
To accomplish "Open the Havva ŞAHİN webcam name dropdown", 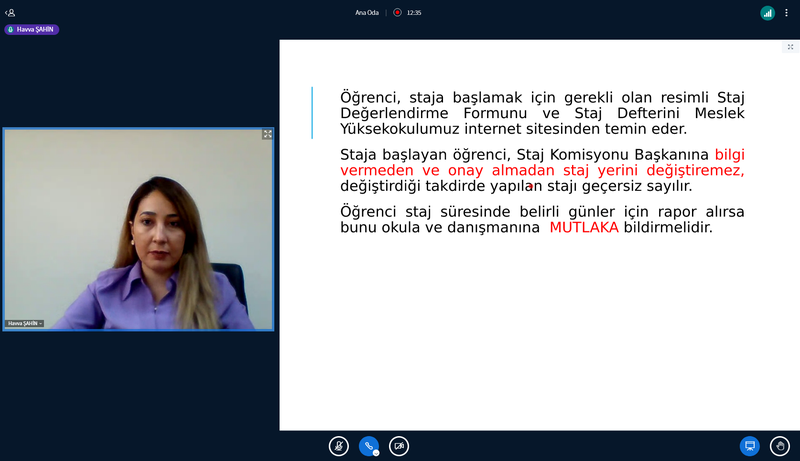I will [25, 324].
